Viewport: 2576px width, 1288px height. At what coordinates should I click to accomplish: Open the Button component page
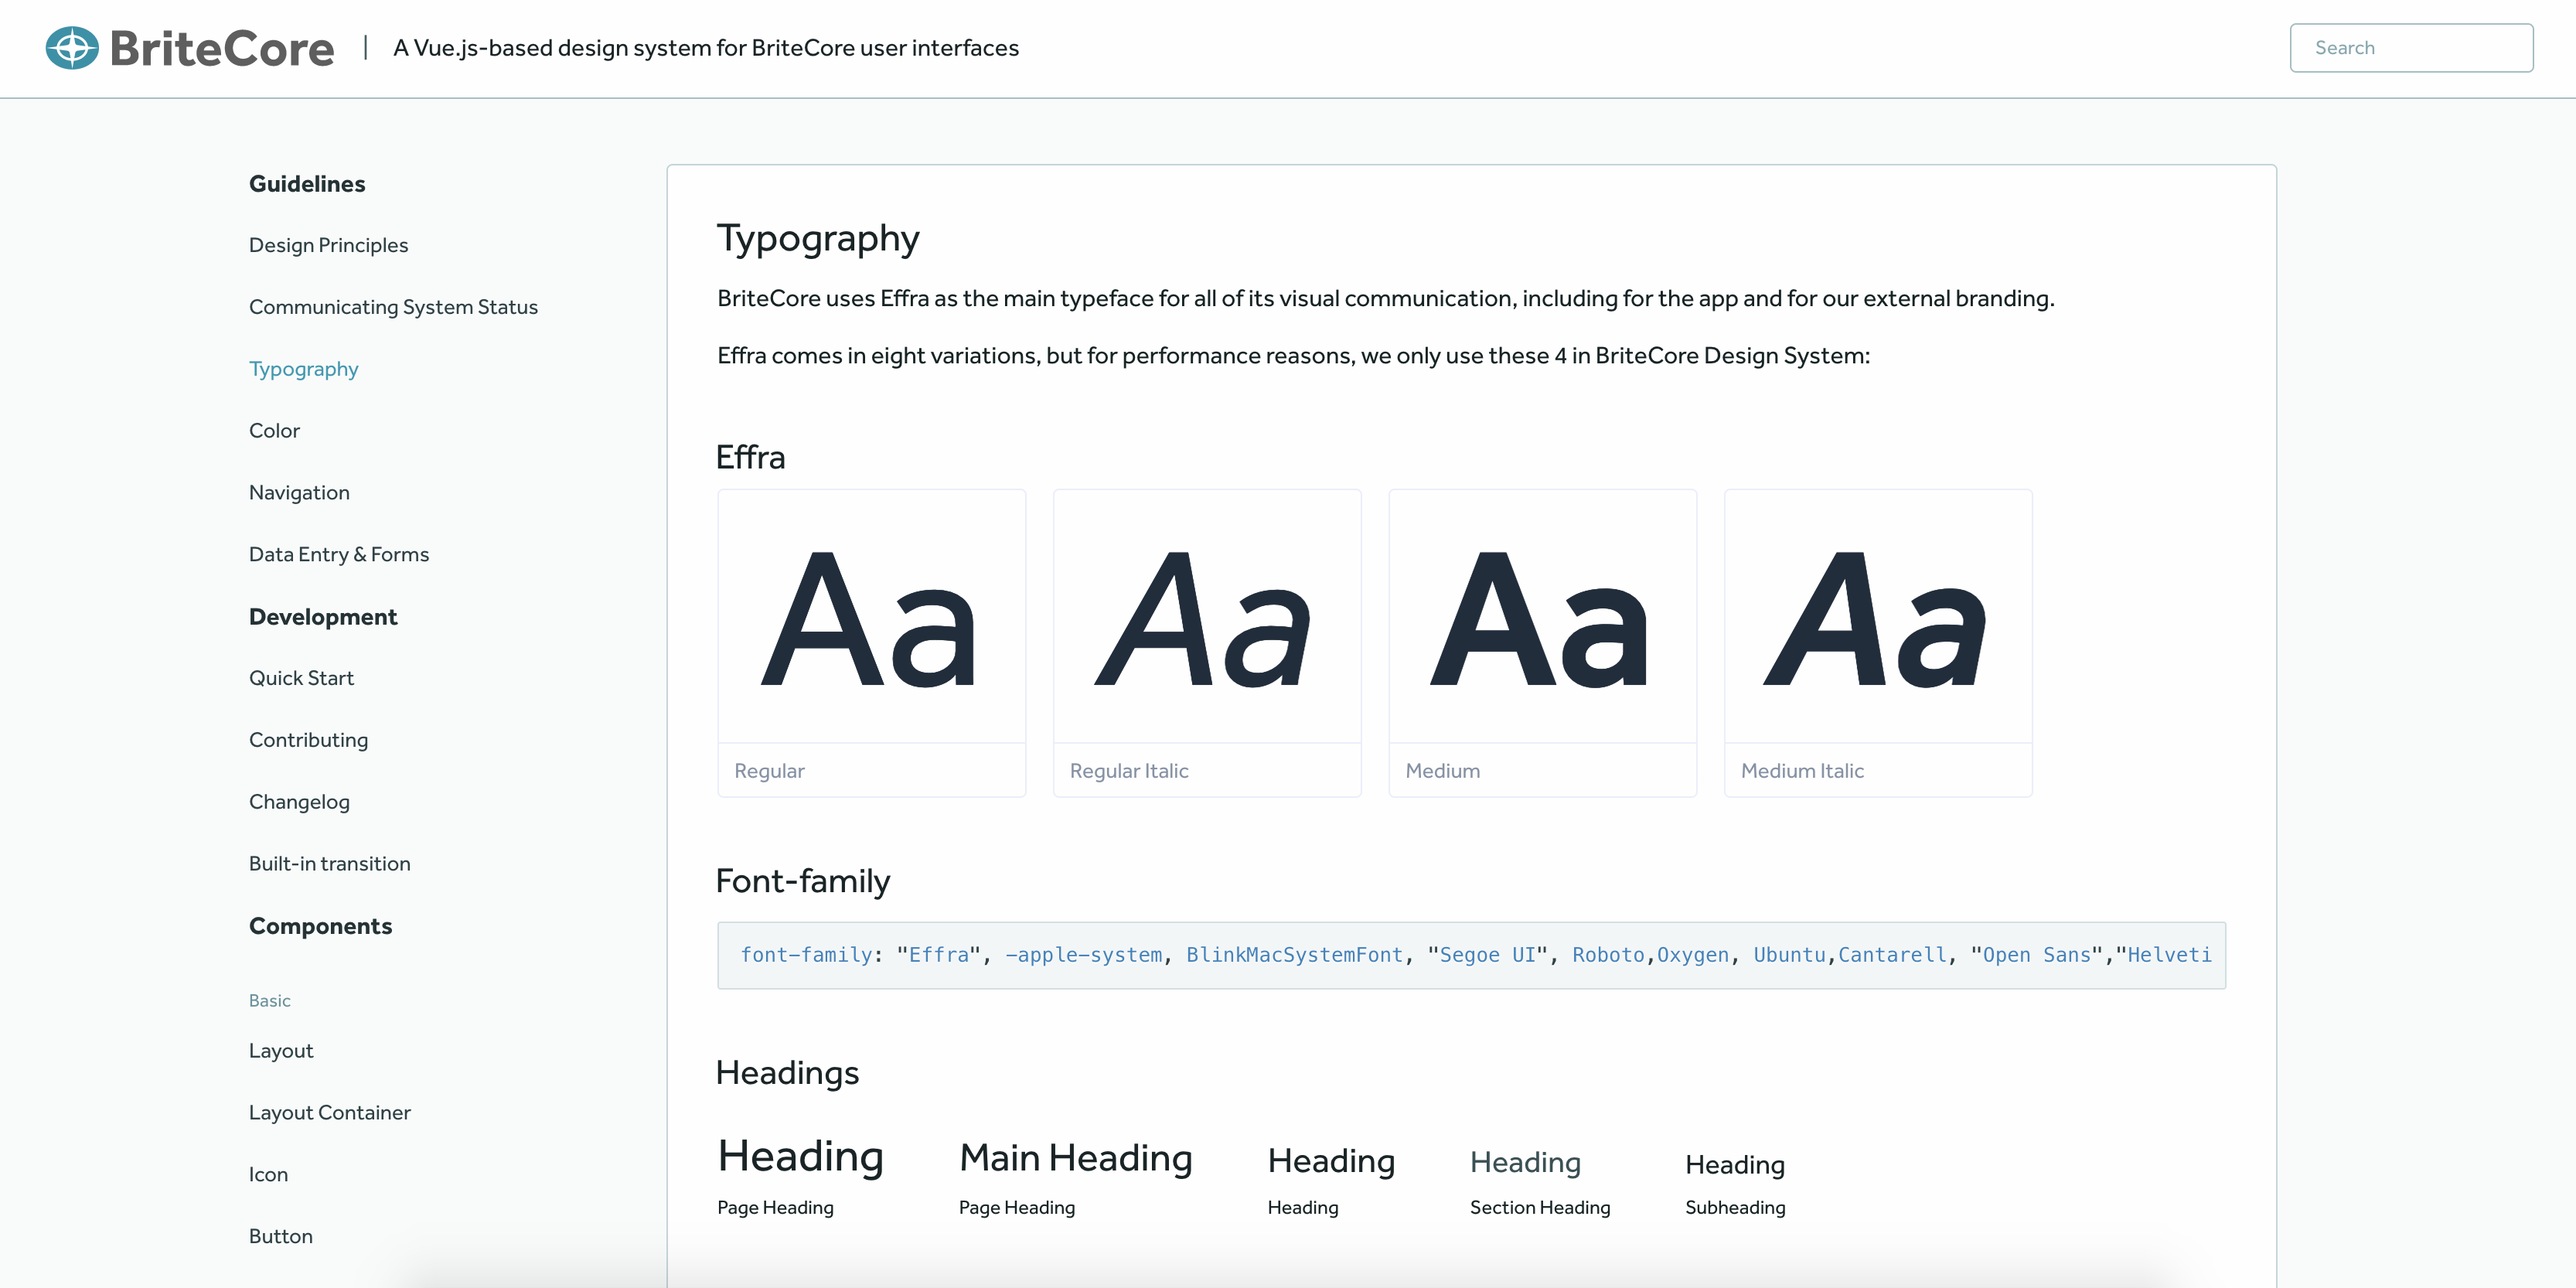[x=280, y=1237]
